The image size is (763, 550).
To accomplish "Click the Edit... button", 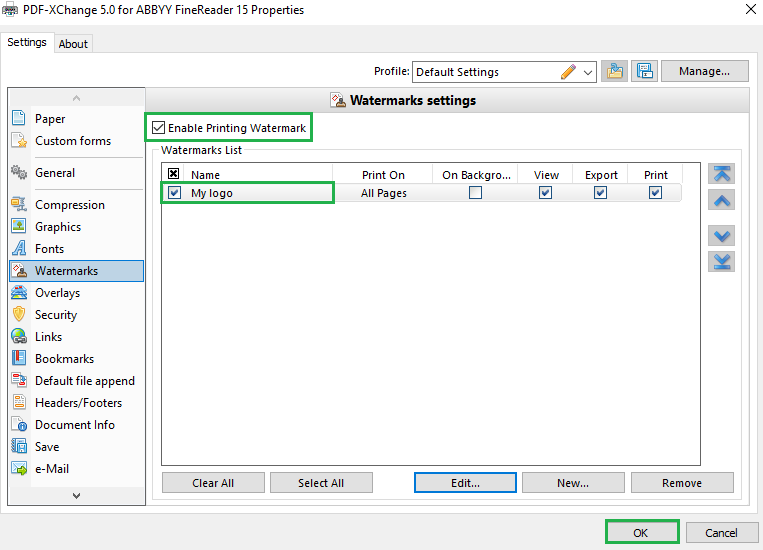I will [x=465, y=483].
